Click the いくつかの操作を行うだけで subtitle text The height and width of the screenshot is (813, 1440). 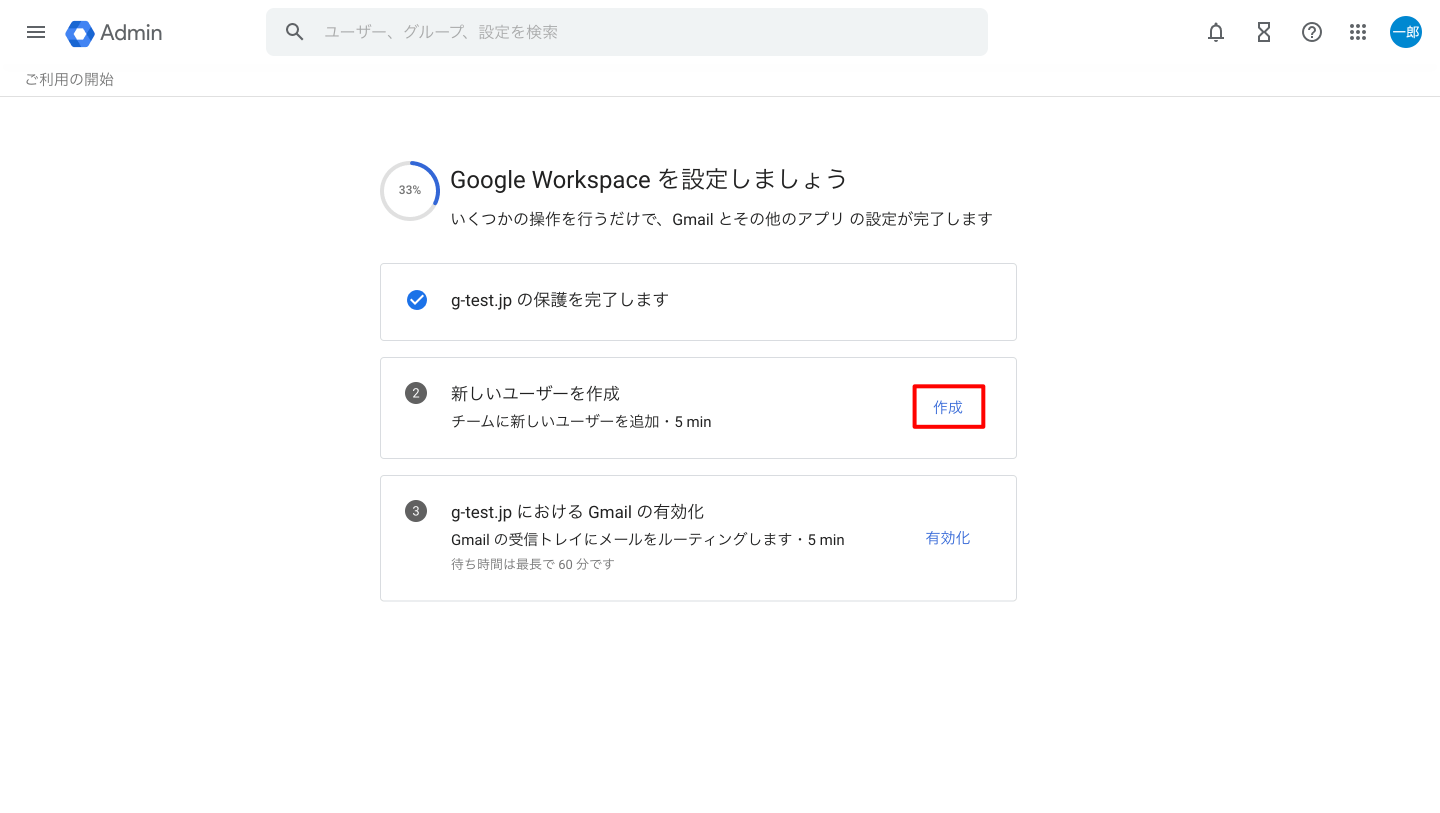tap(721, 219)
